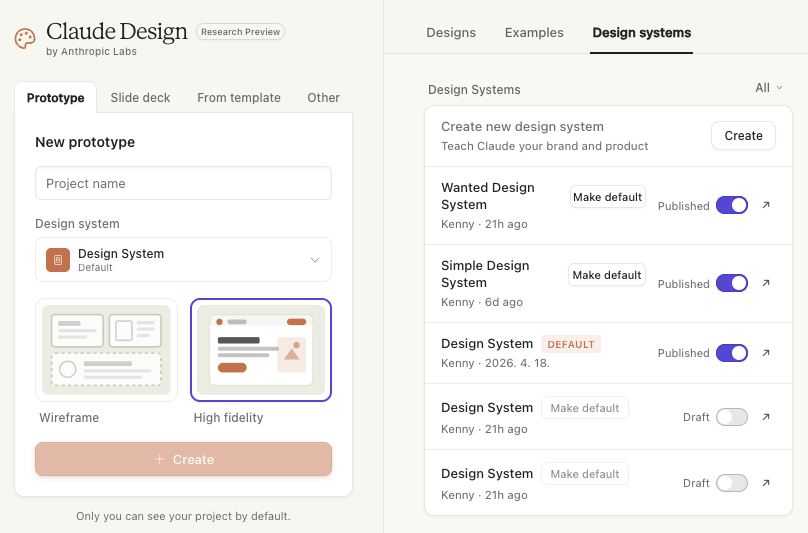Open the default Design System arrow icon

pyautogui.click(x=766, y=353)
